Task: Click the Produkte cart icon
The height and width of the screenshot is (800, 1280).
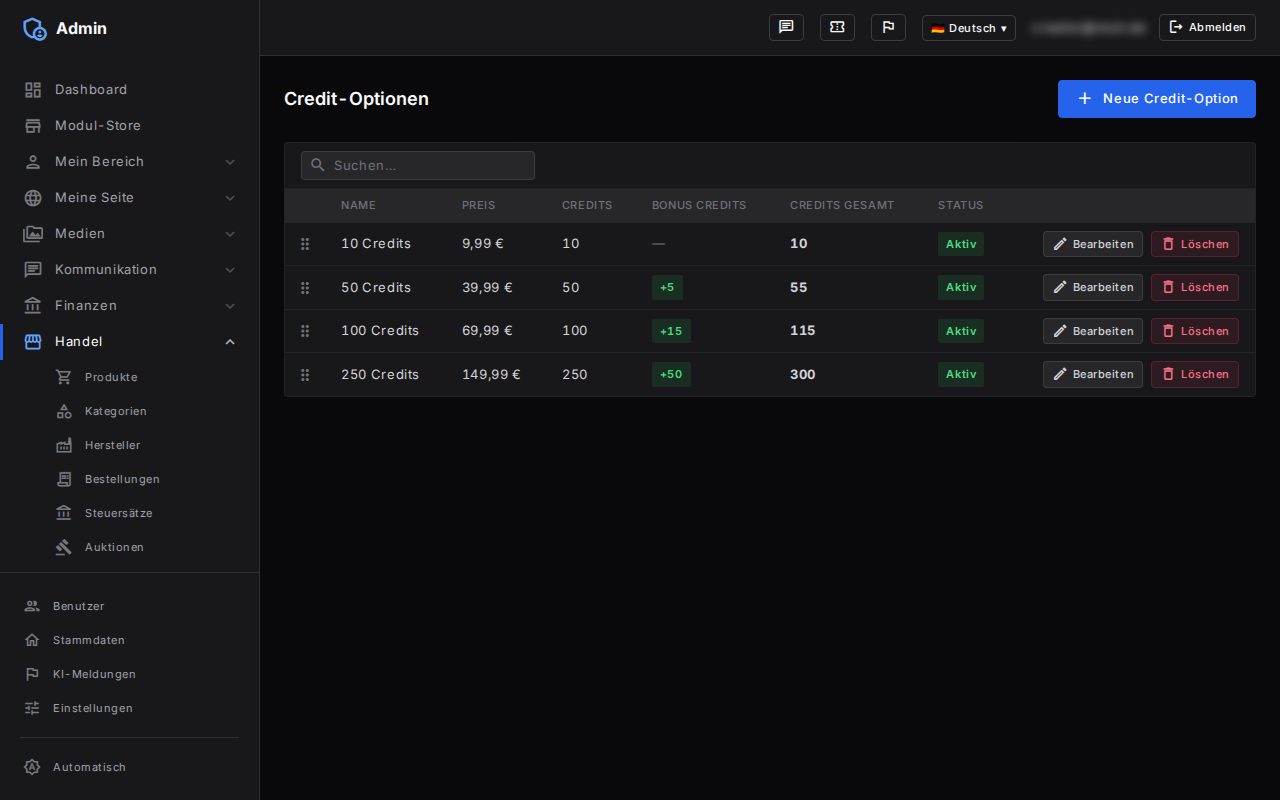Action: (64, 377)
